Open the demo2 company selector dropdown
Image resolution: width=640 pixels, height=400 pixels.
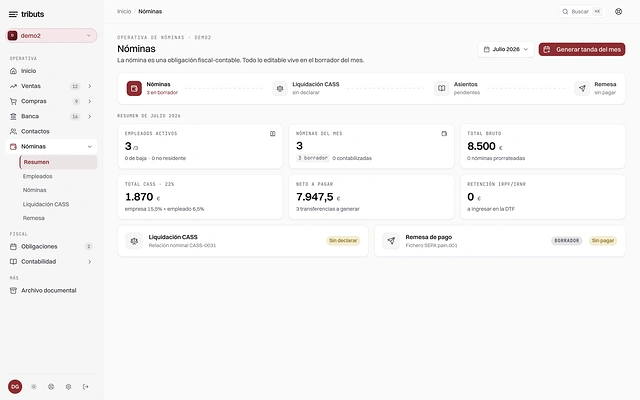pos(51,36)
